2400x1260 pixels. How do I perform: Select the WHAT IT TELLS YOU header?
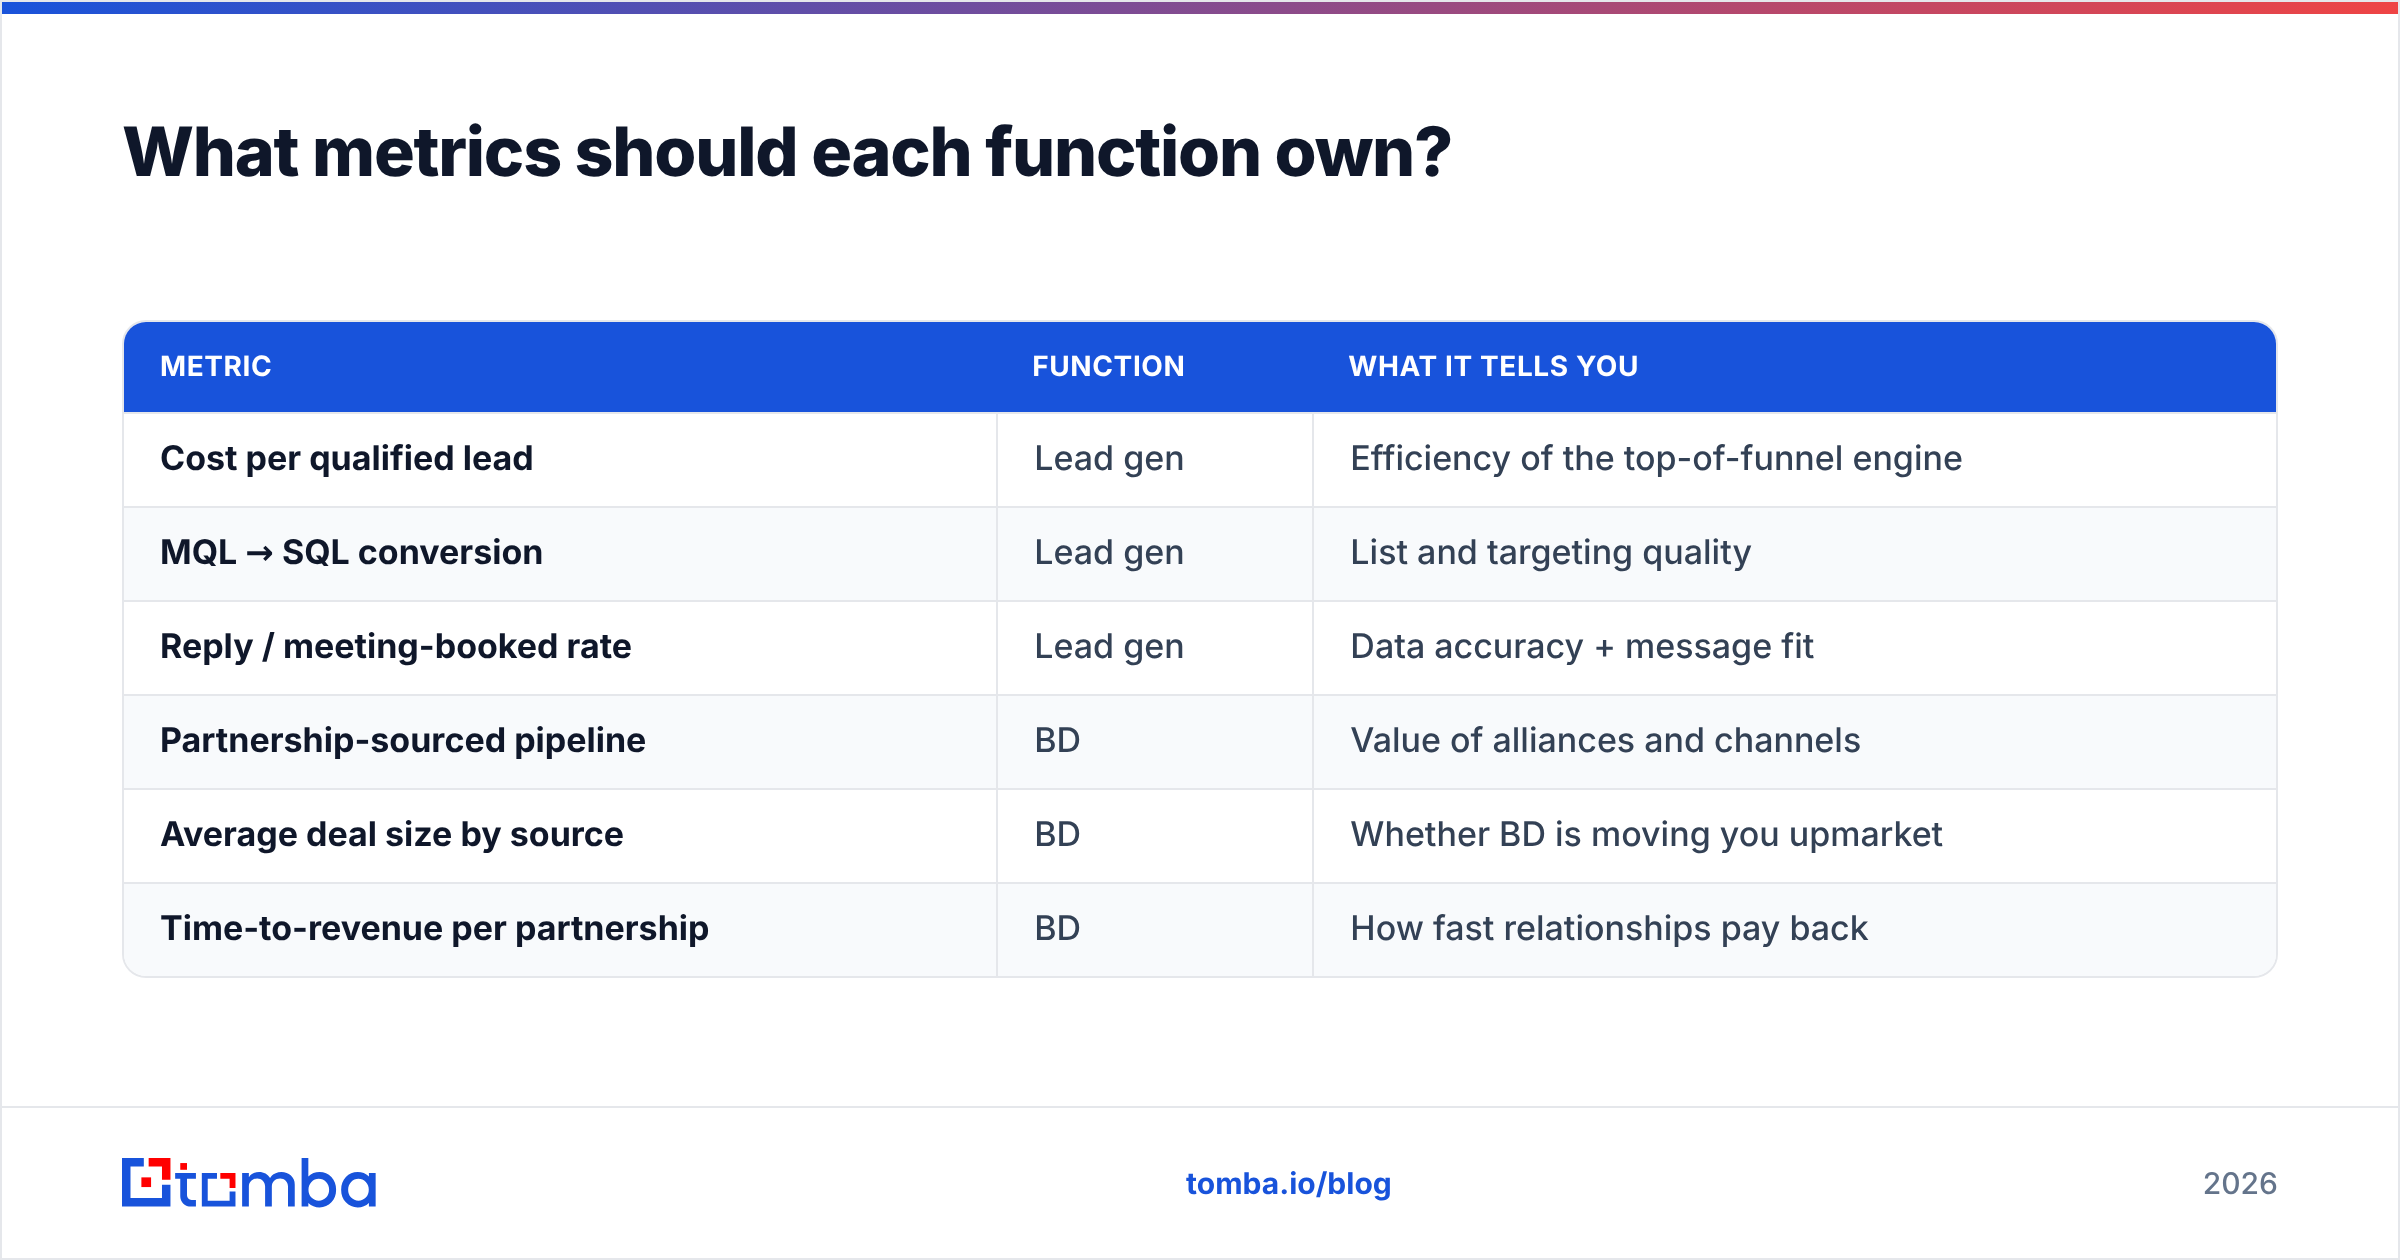pos(1493,366)
